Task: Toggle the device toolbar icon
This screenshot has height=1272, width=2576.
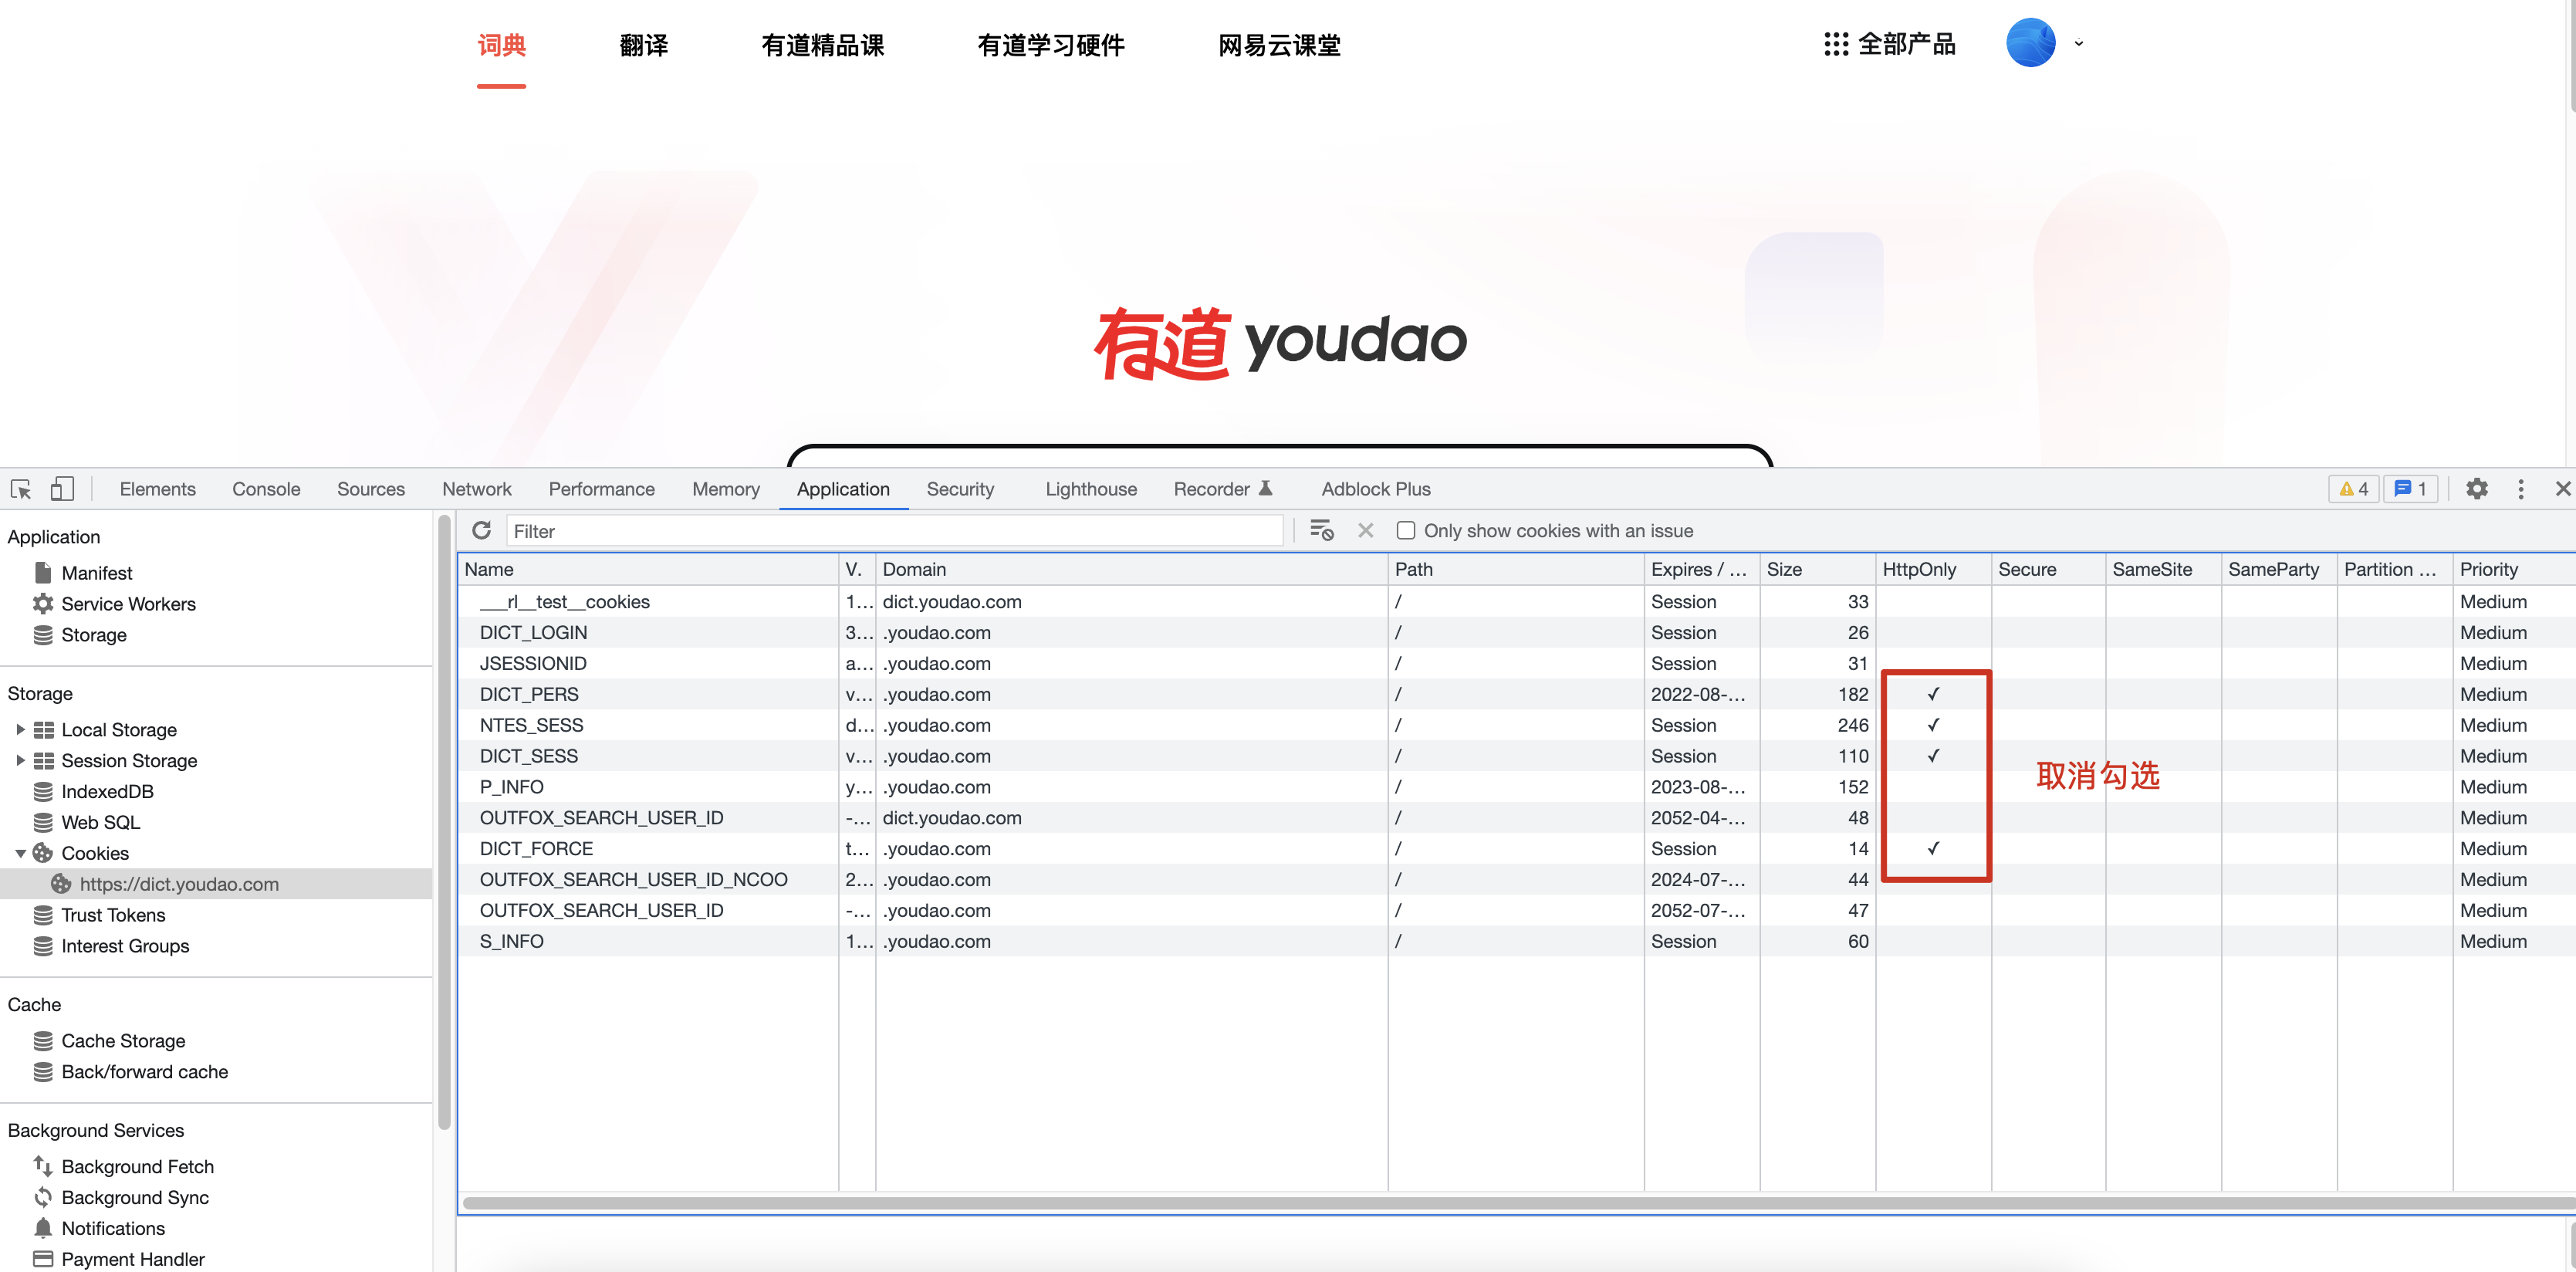Action: pyautogui.click(x=62, y=489)
